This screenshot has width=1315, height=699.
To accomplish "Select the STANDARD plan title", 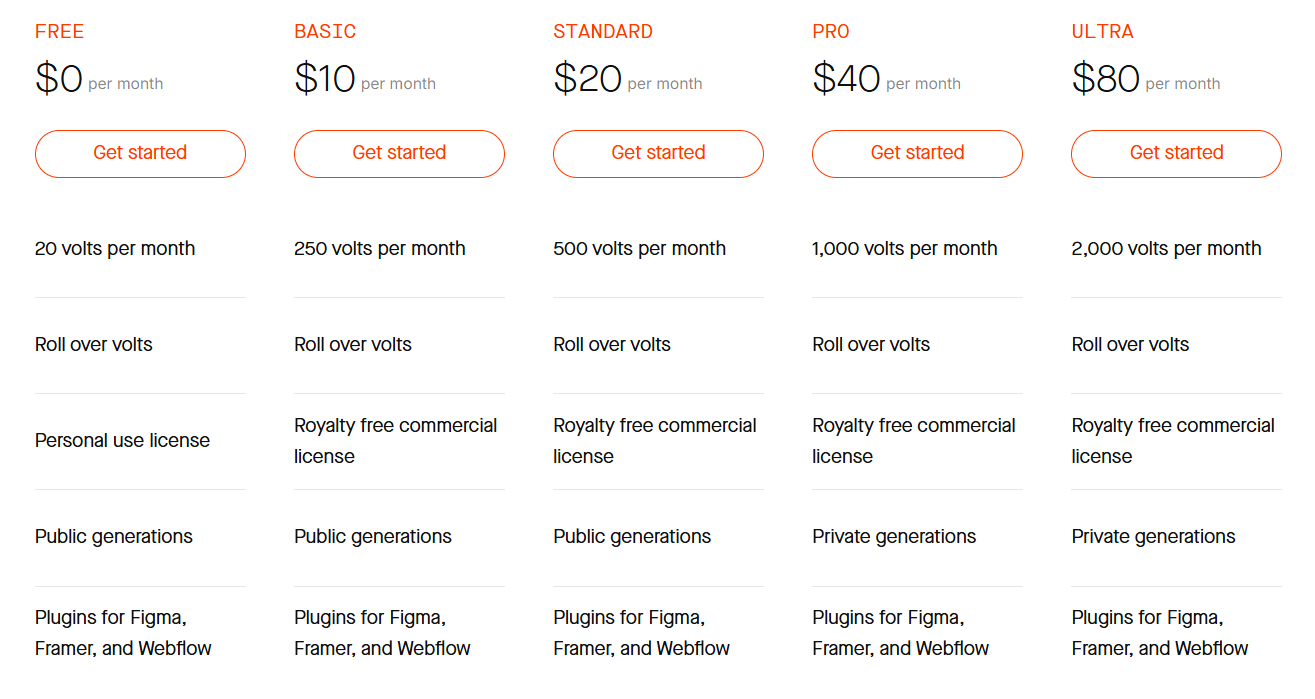I will coord(603,32).
